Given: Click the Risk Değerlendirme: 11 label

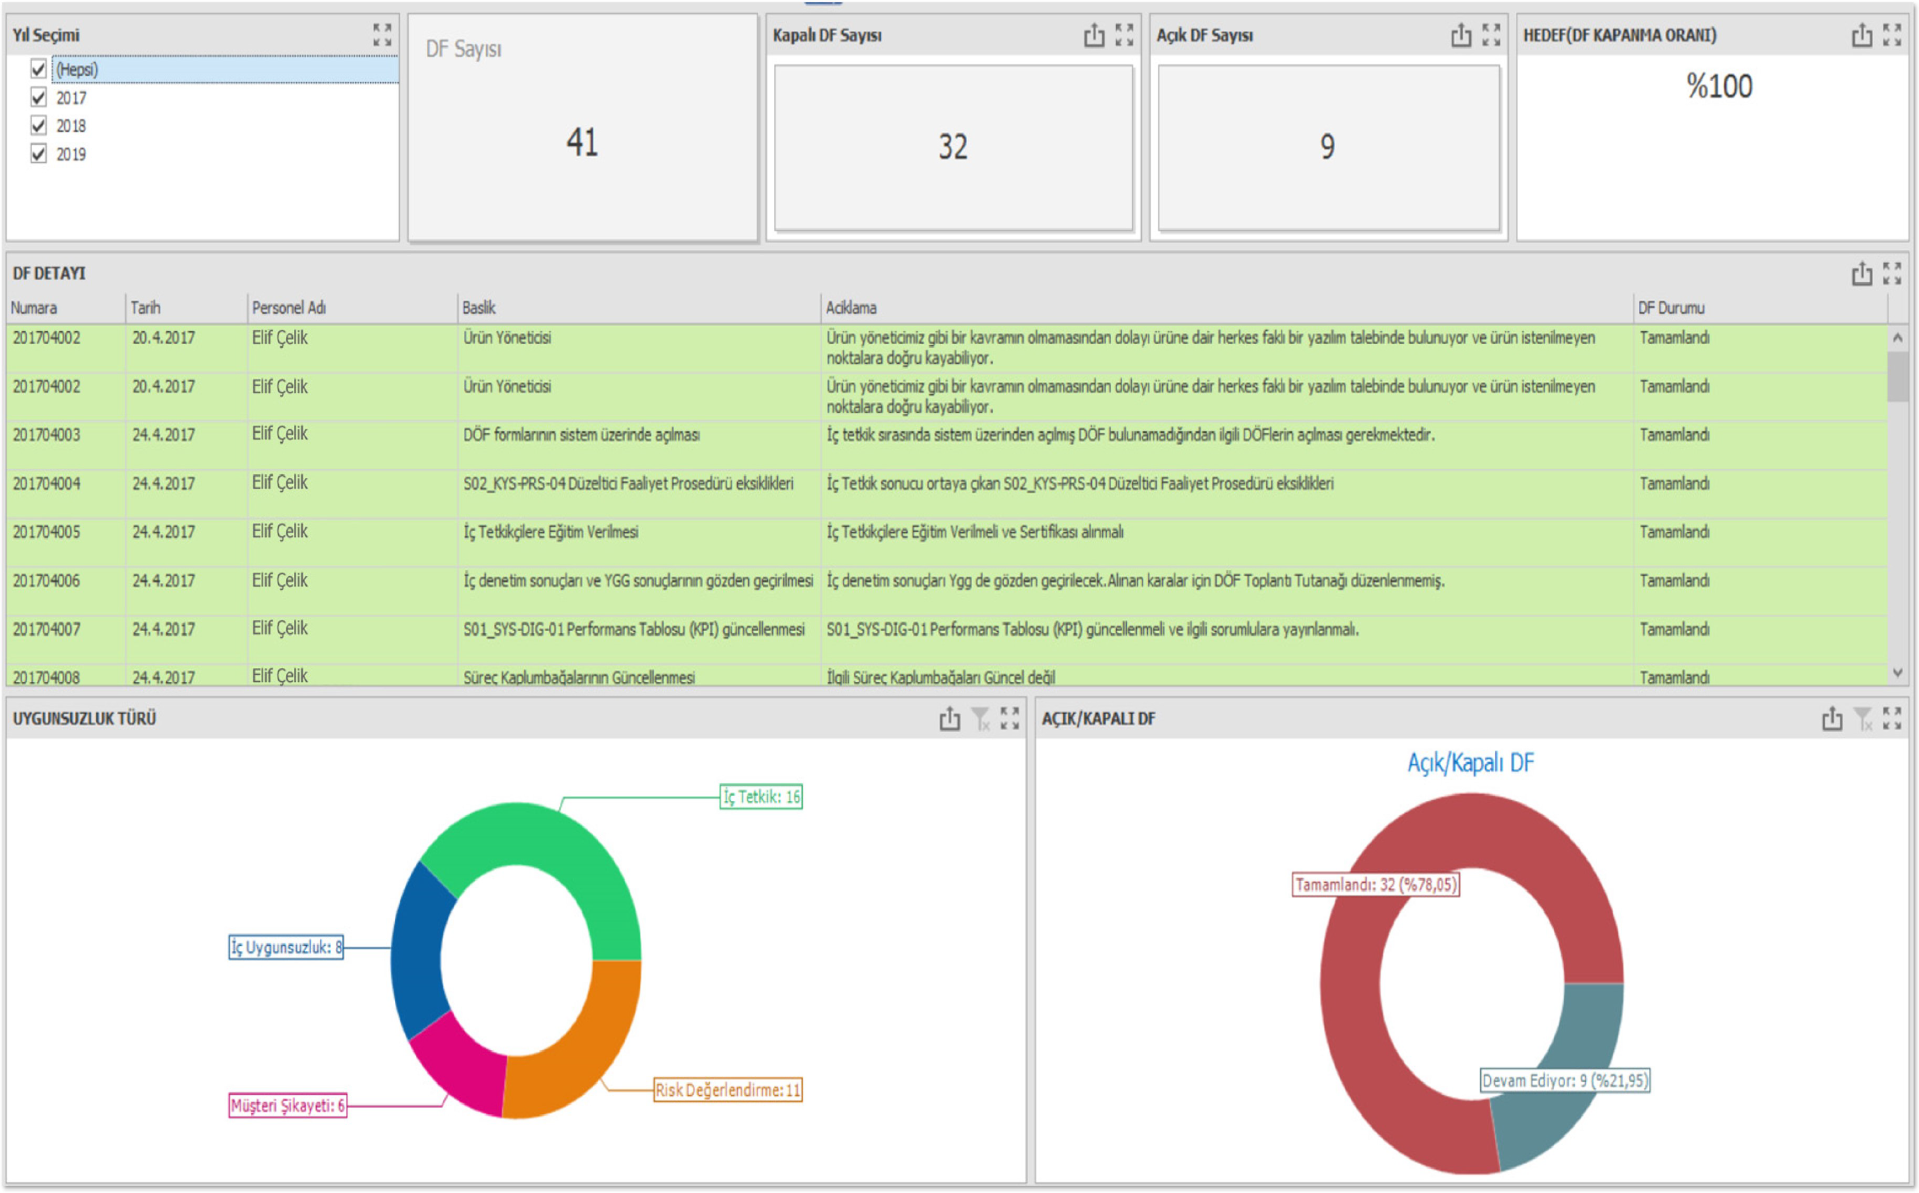Looking at the screenshot, I should [728, 1090].
